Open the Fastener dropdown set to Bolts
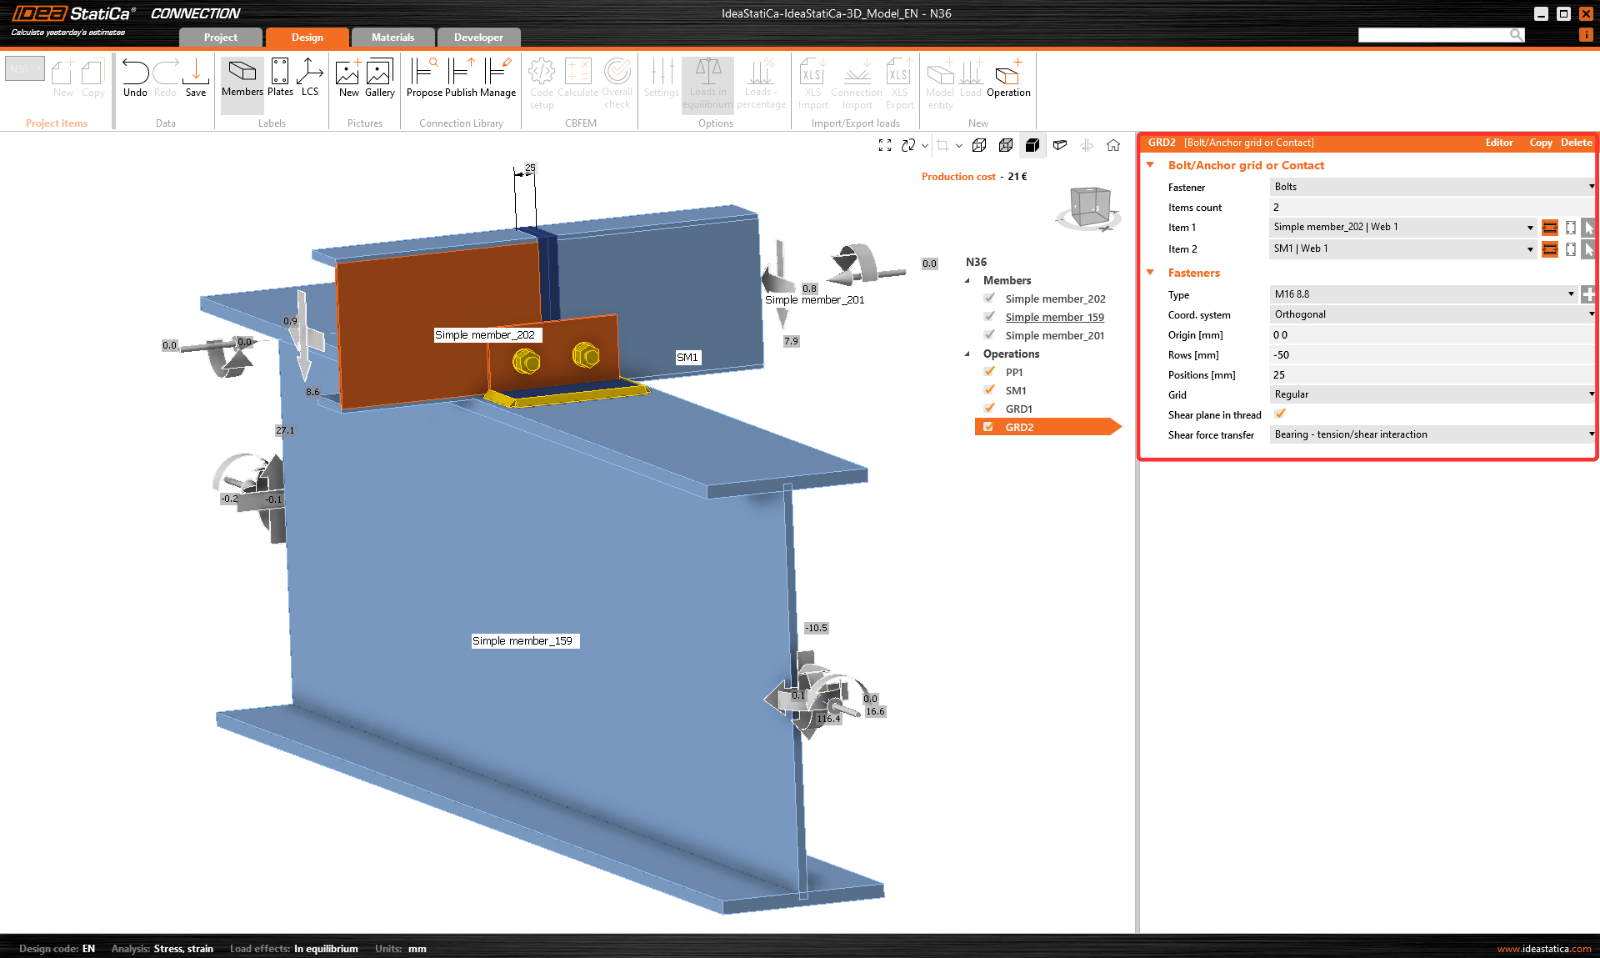Screen dimensions: 1600x958 coord(1431,187)
